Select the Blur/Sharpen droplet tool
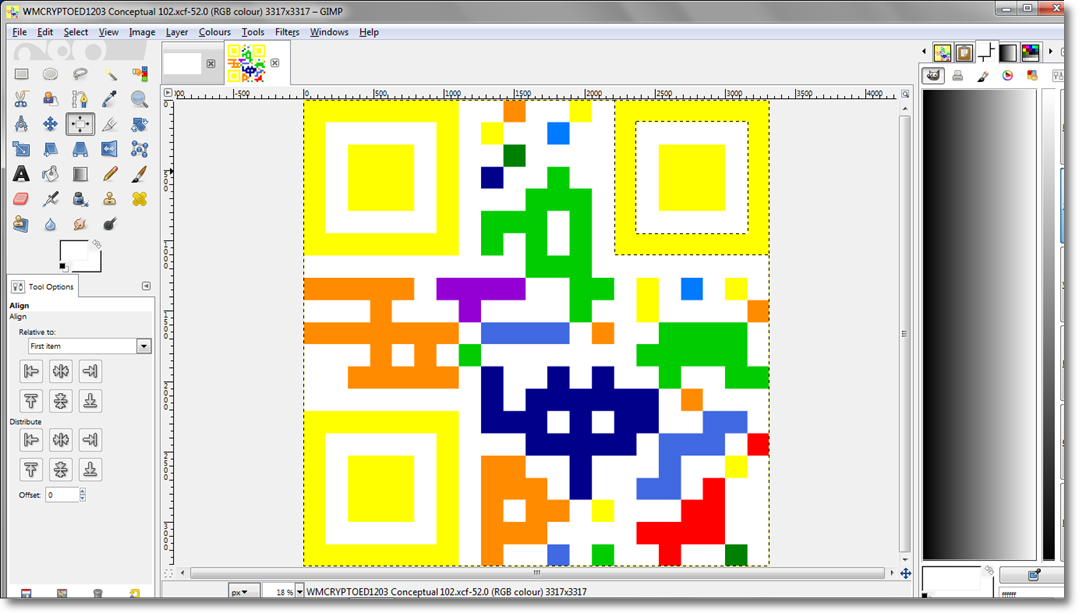Screen dimensions: 1080x615 coord(50,224)
